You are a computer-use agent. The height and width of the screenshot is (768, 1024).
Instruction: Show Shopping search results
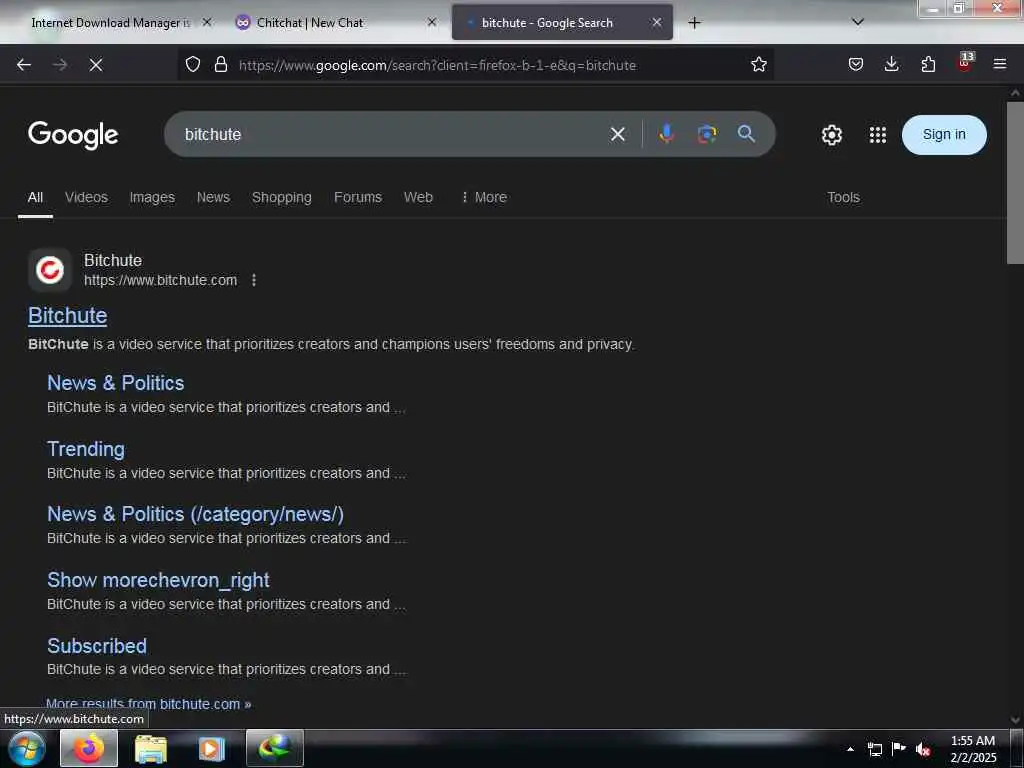tap(281, 197)
